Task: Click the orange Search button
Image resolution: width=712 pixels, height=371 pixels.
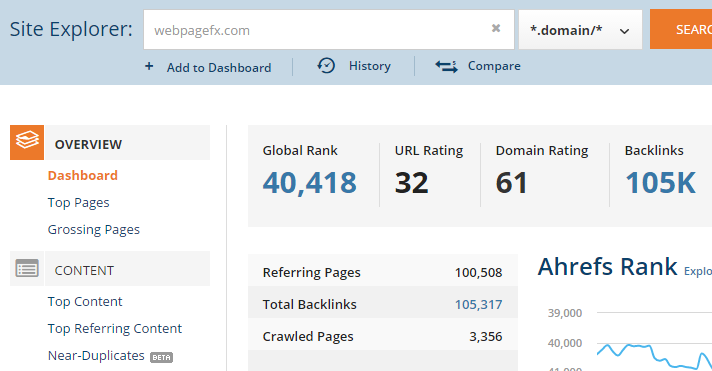Action: click(x=681, y=30)
